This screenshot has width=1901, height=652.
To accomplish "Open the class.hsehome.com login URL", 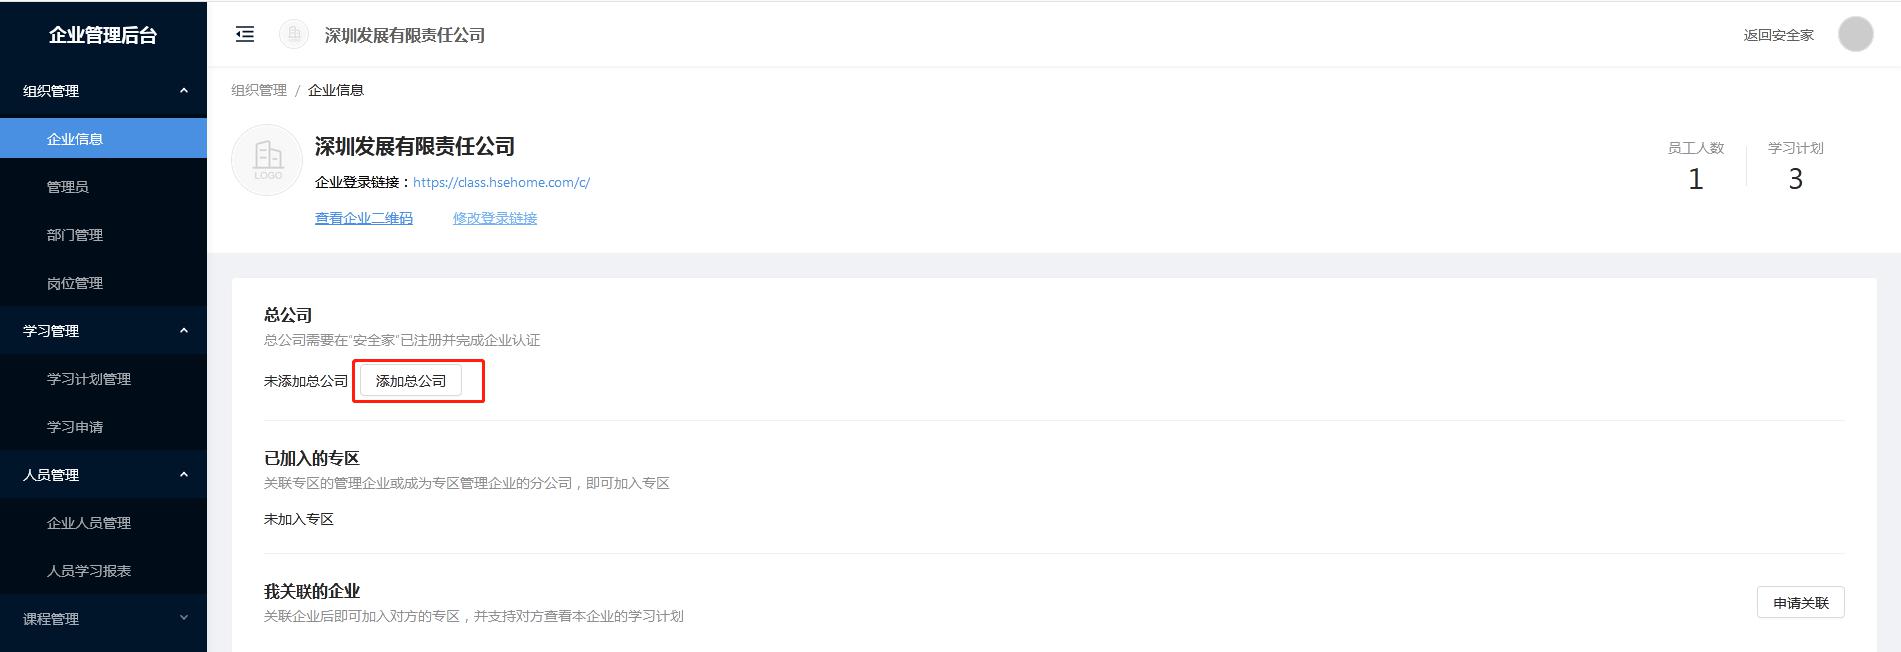I will [501, 182].
